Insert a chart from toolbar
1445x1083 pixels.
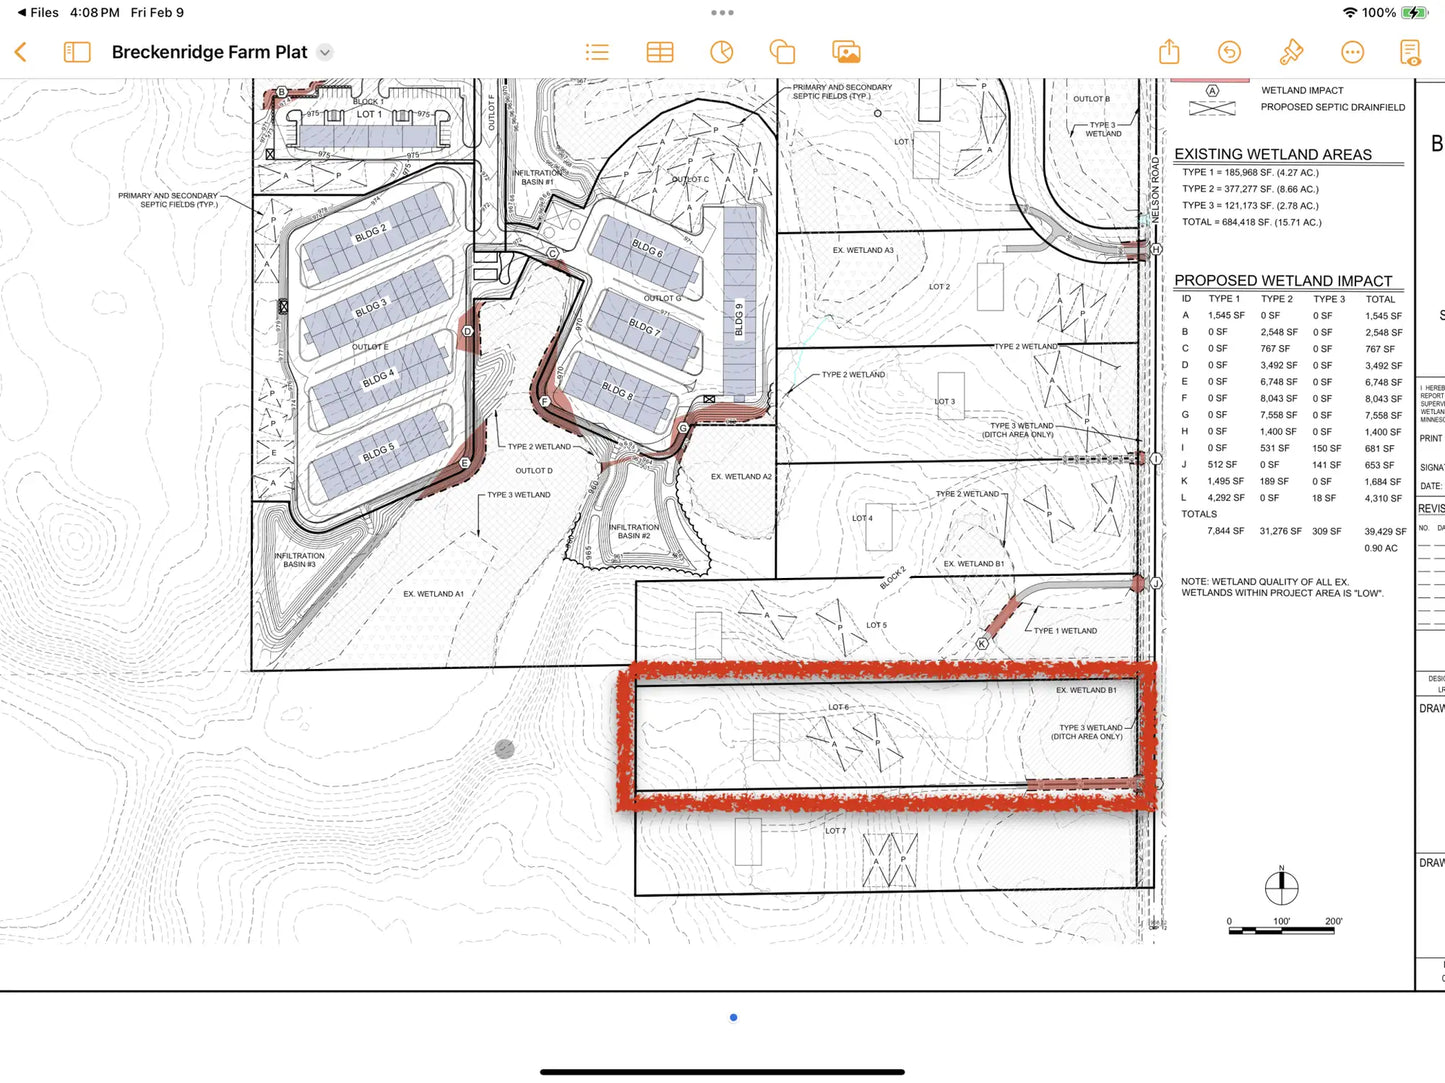[x=722, y=52]
